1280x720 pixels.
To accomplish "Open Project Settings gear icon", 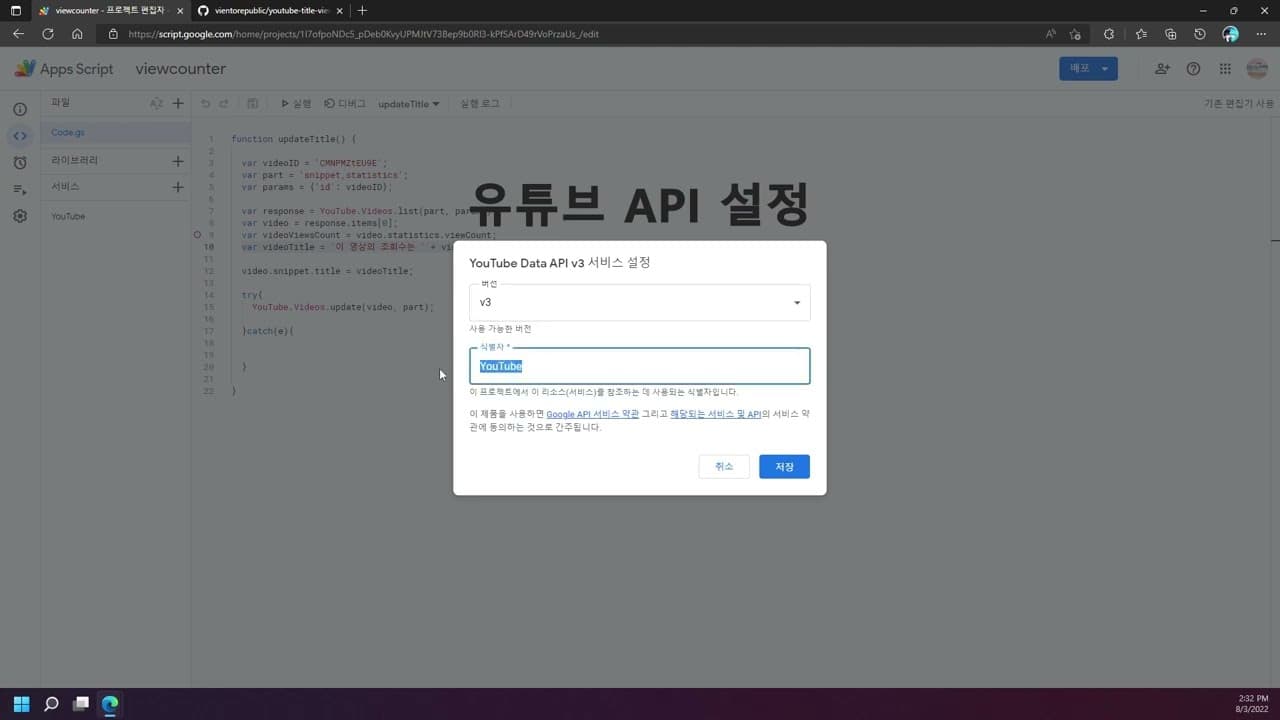I will tap(20, 216).
